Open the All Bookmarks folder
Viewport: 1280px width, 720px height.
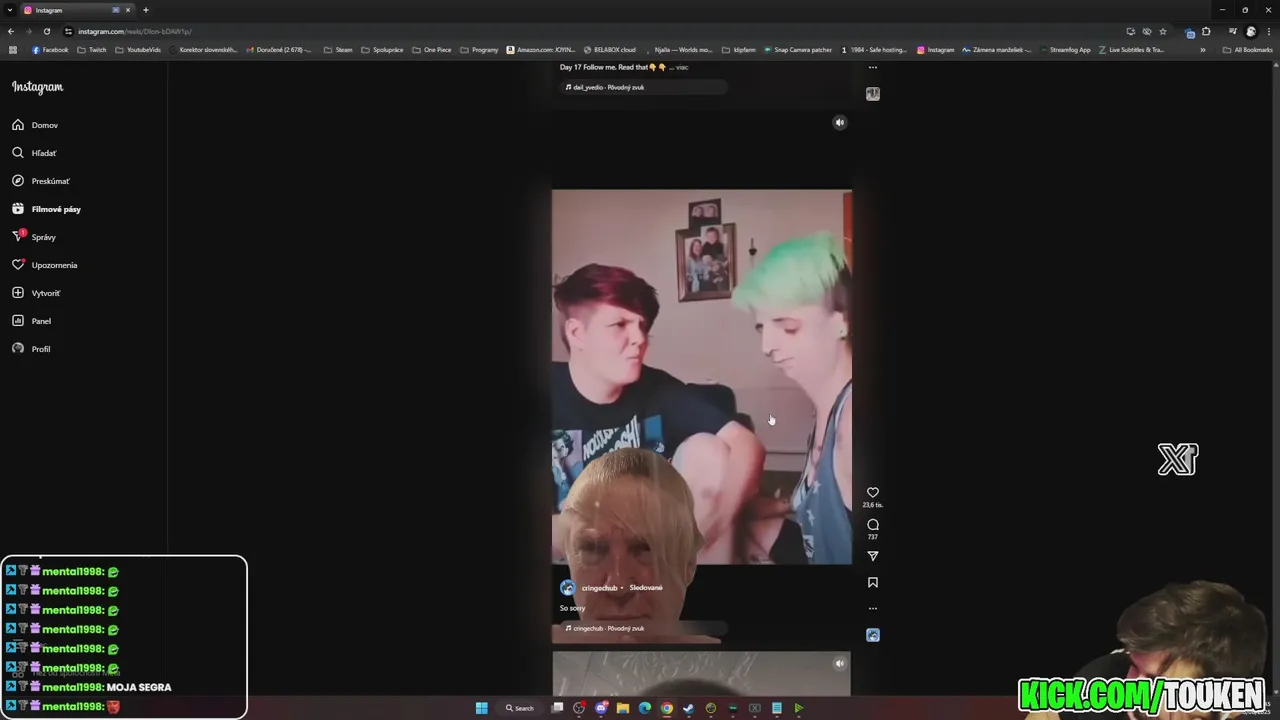click(1247, 50)
